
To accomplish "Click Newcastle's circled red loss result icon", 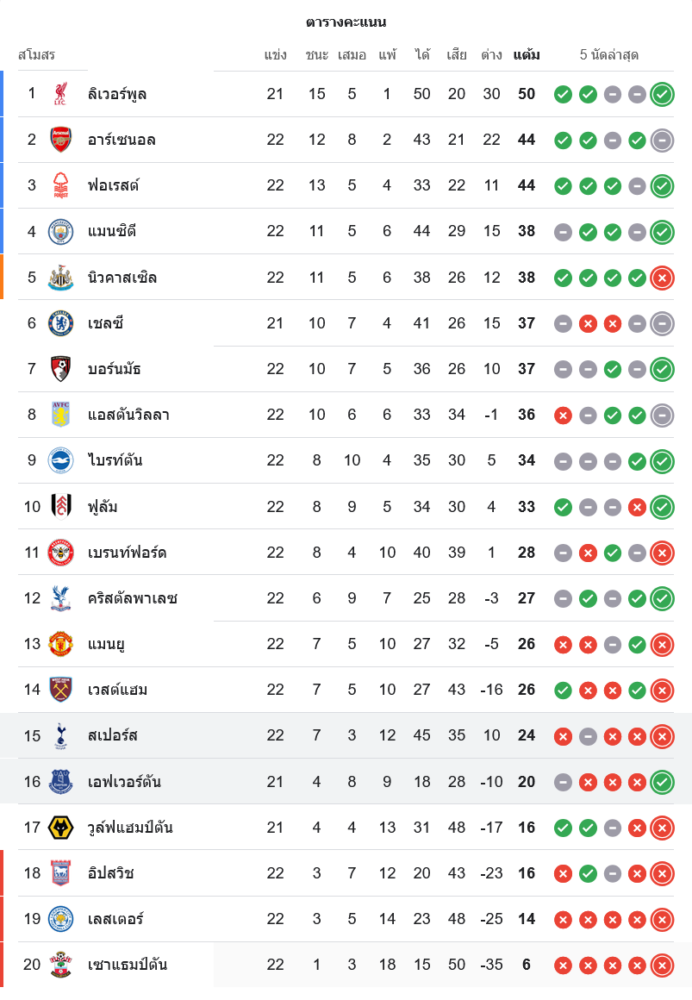I will (x=661, y=278).
